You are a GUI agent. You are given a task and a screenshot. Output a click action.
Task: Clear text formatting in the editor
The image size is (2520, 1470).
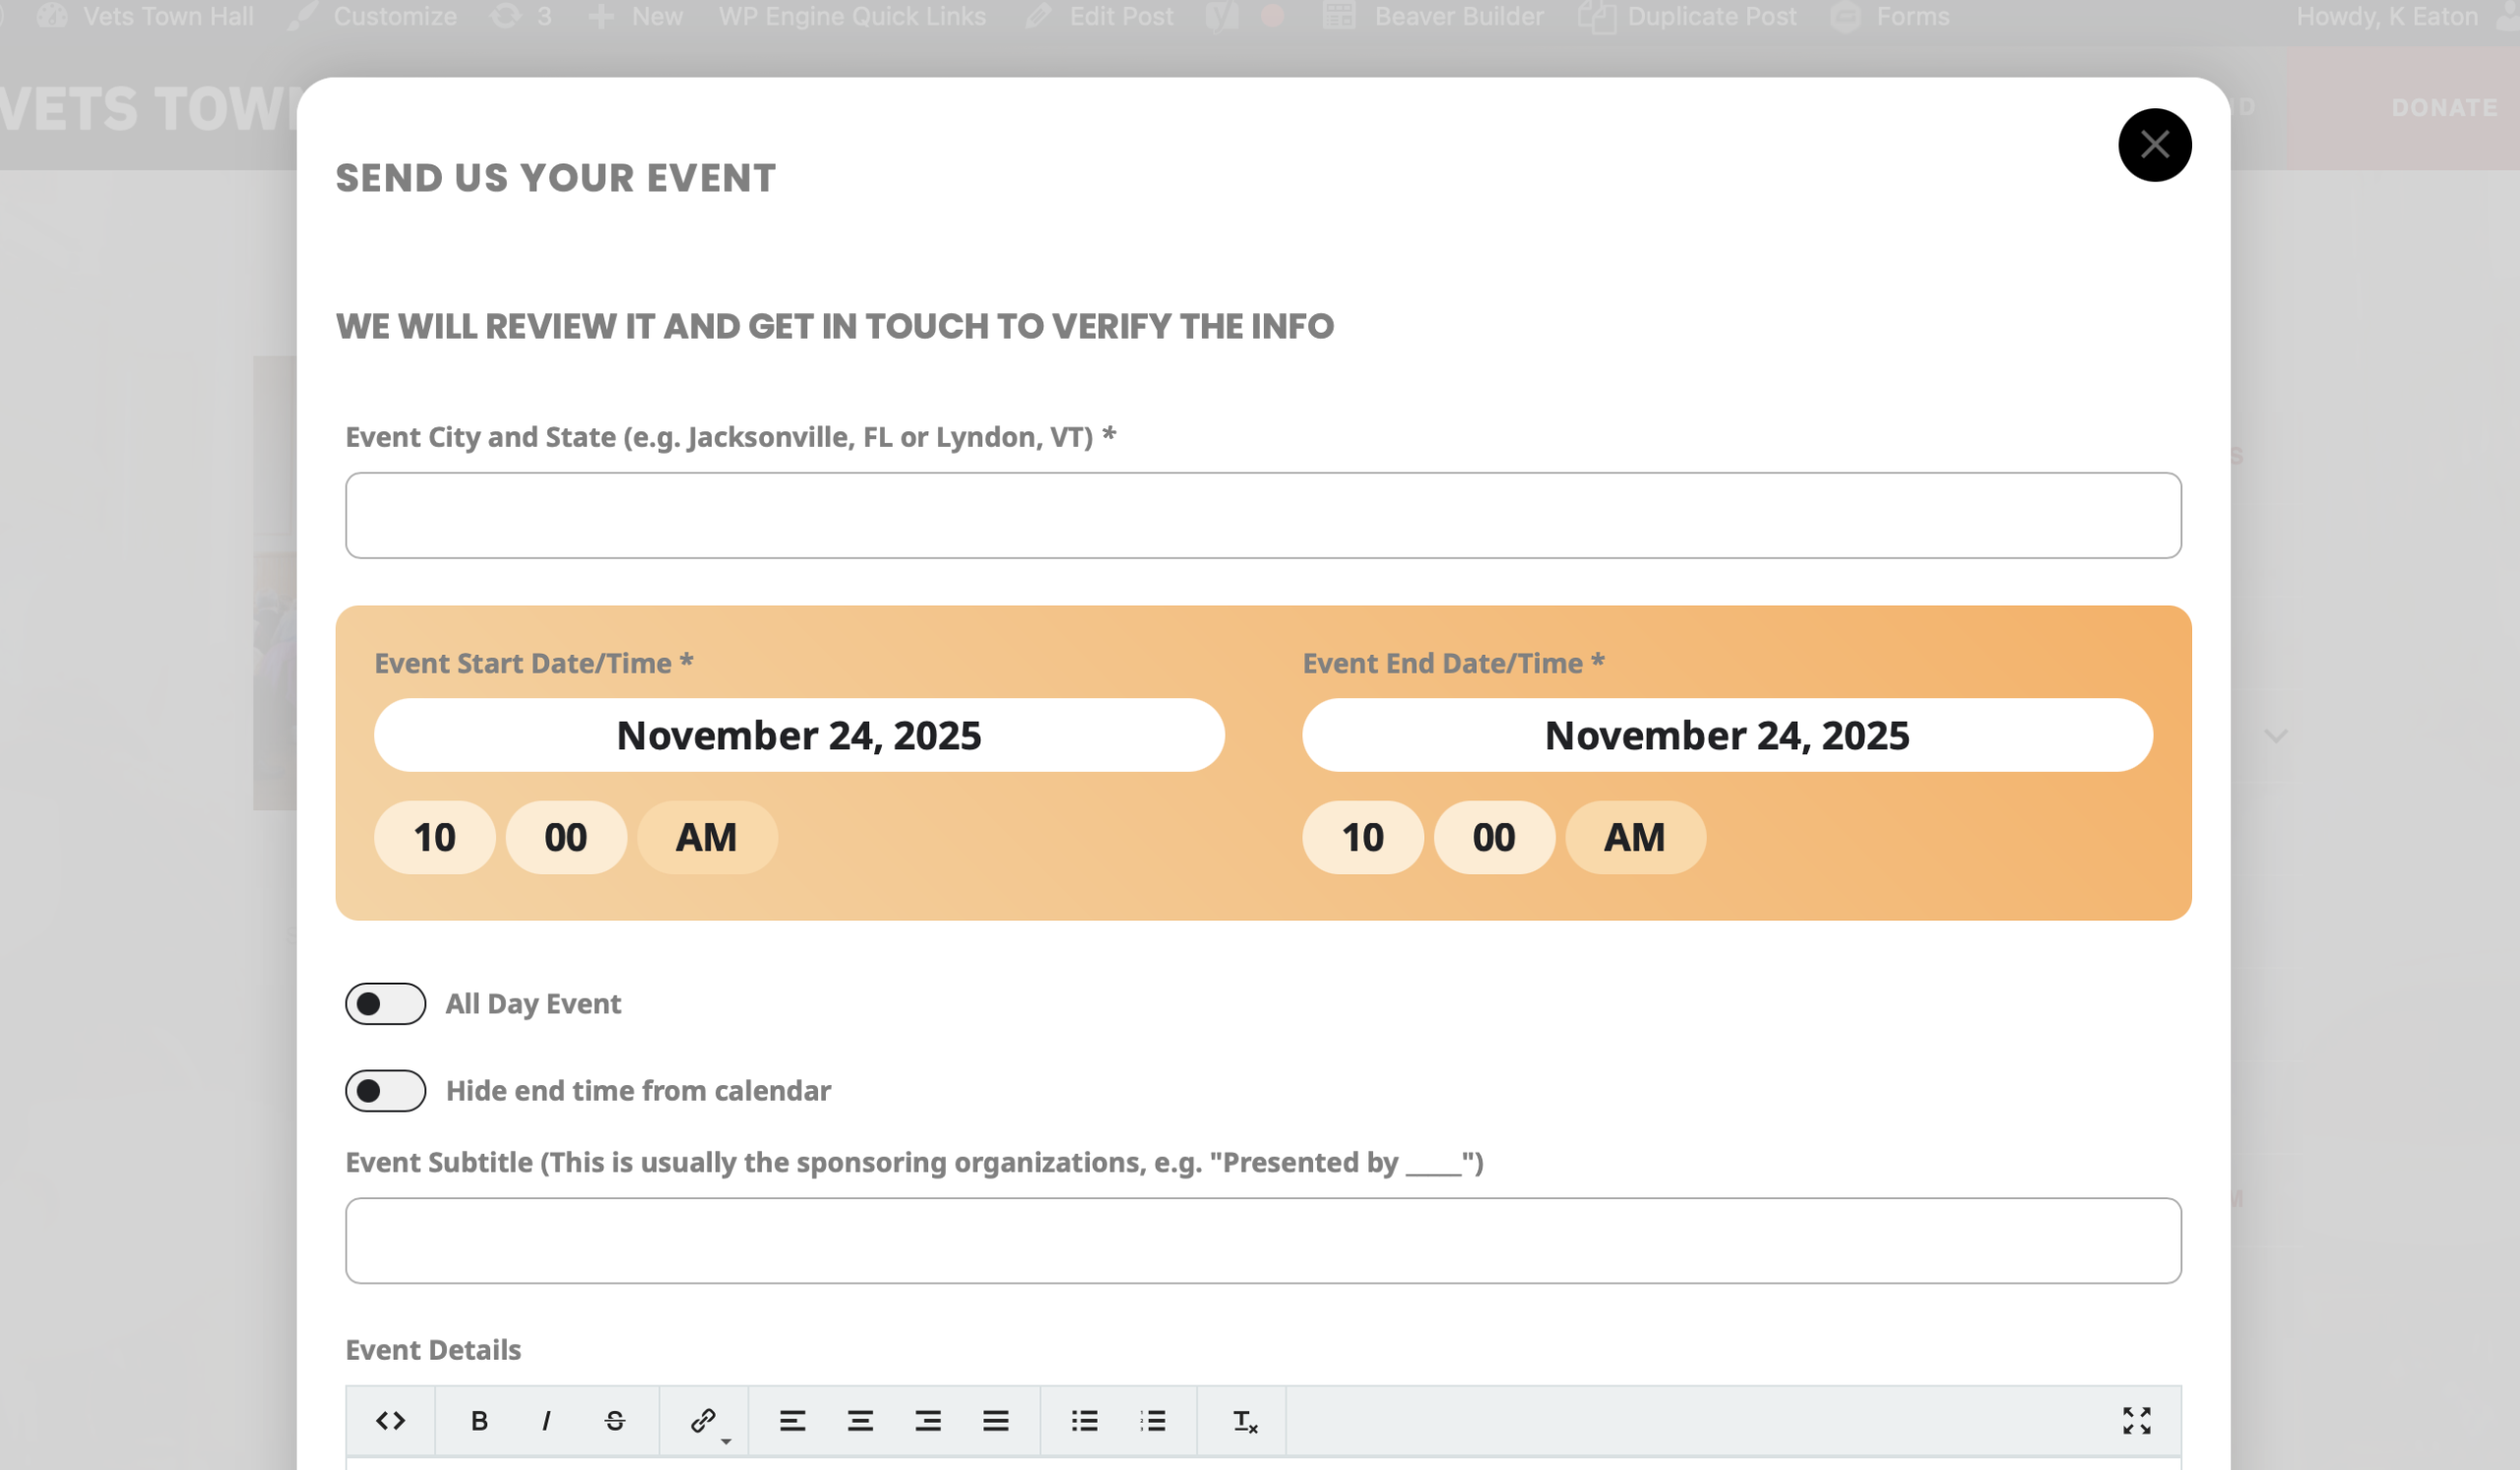[x=1244, y=1420]
